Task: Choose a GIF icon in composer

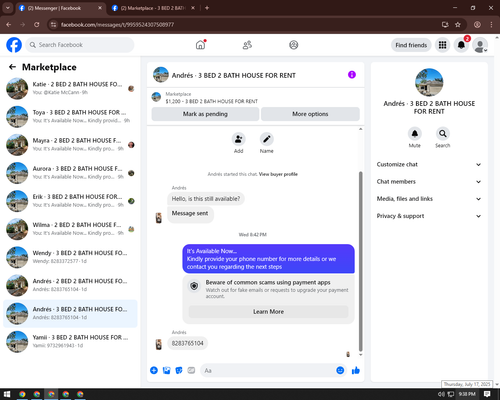Action: [191, 370]
